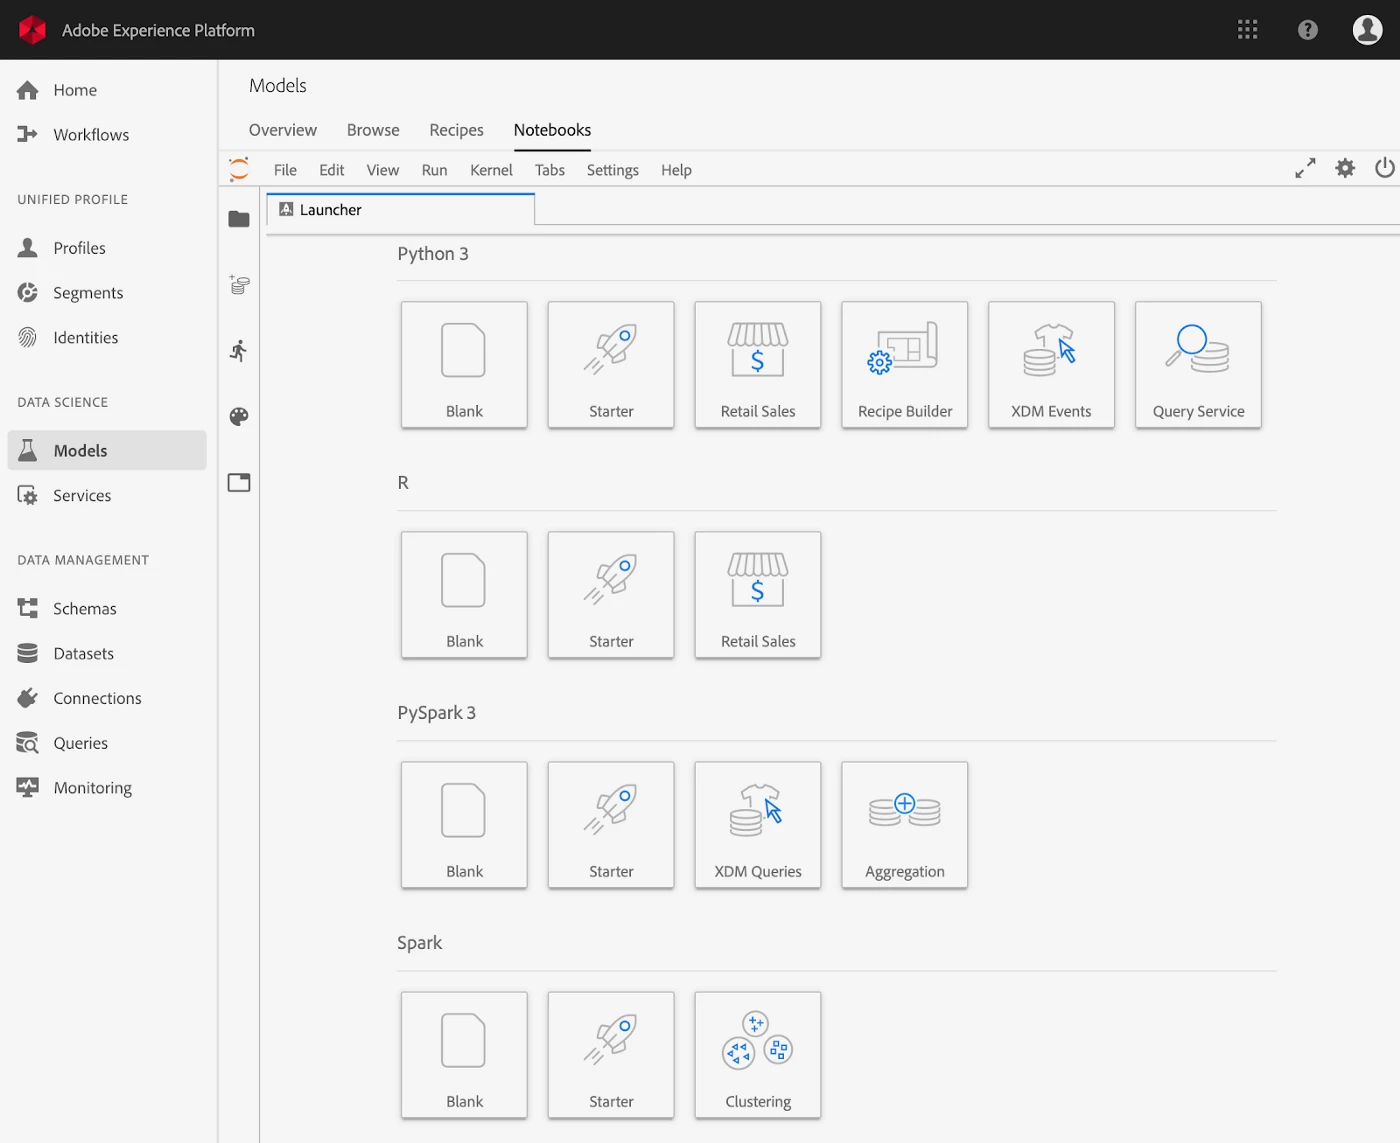
Task: Switch to the Browse tab
Action: [x=373, y=130]
